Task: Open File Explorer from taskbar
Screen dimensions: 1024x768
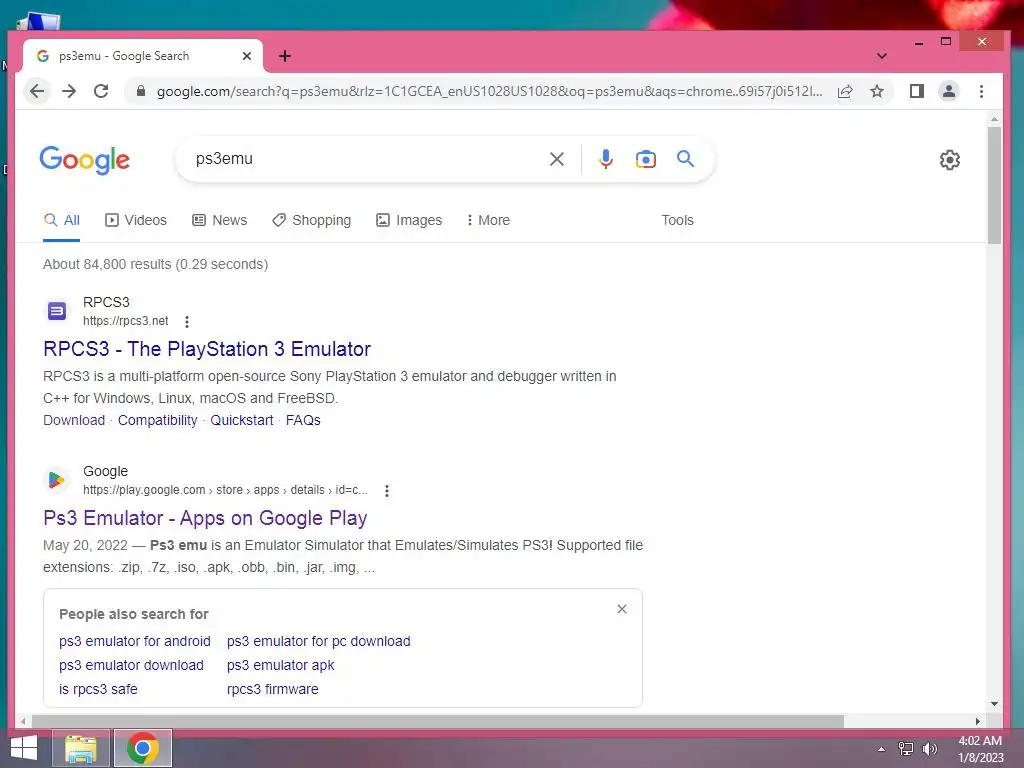Action: (81, 748)
